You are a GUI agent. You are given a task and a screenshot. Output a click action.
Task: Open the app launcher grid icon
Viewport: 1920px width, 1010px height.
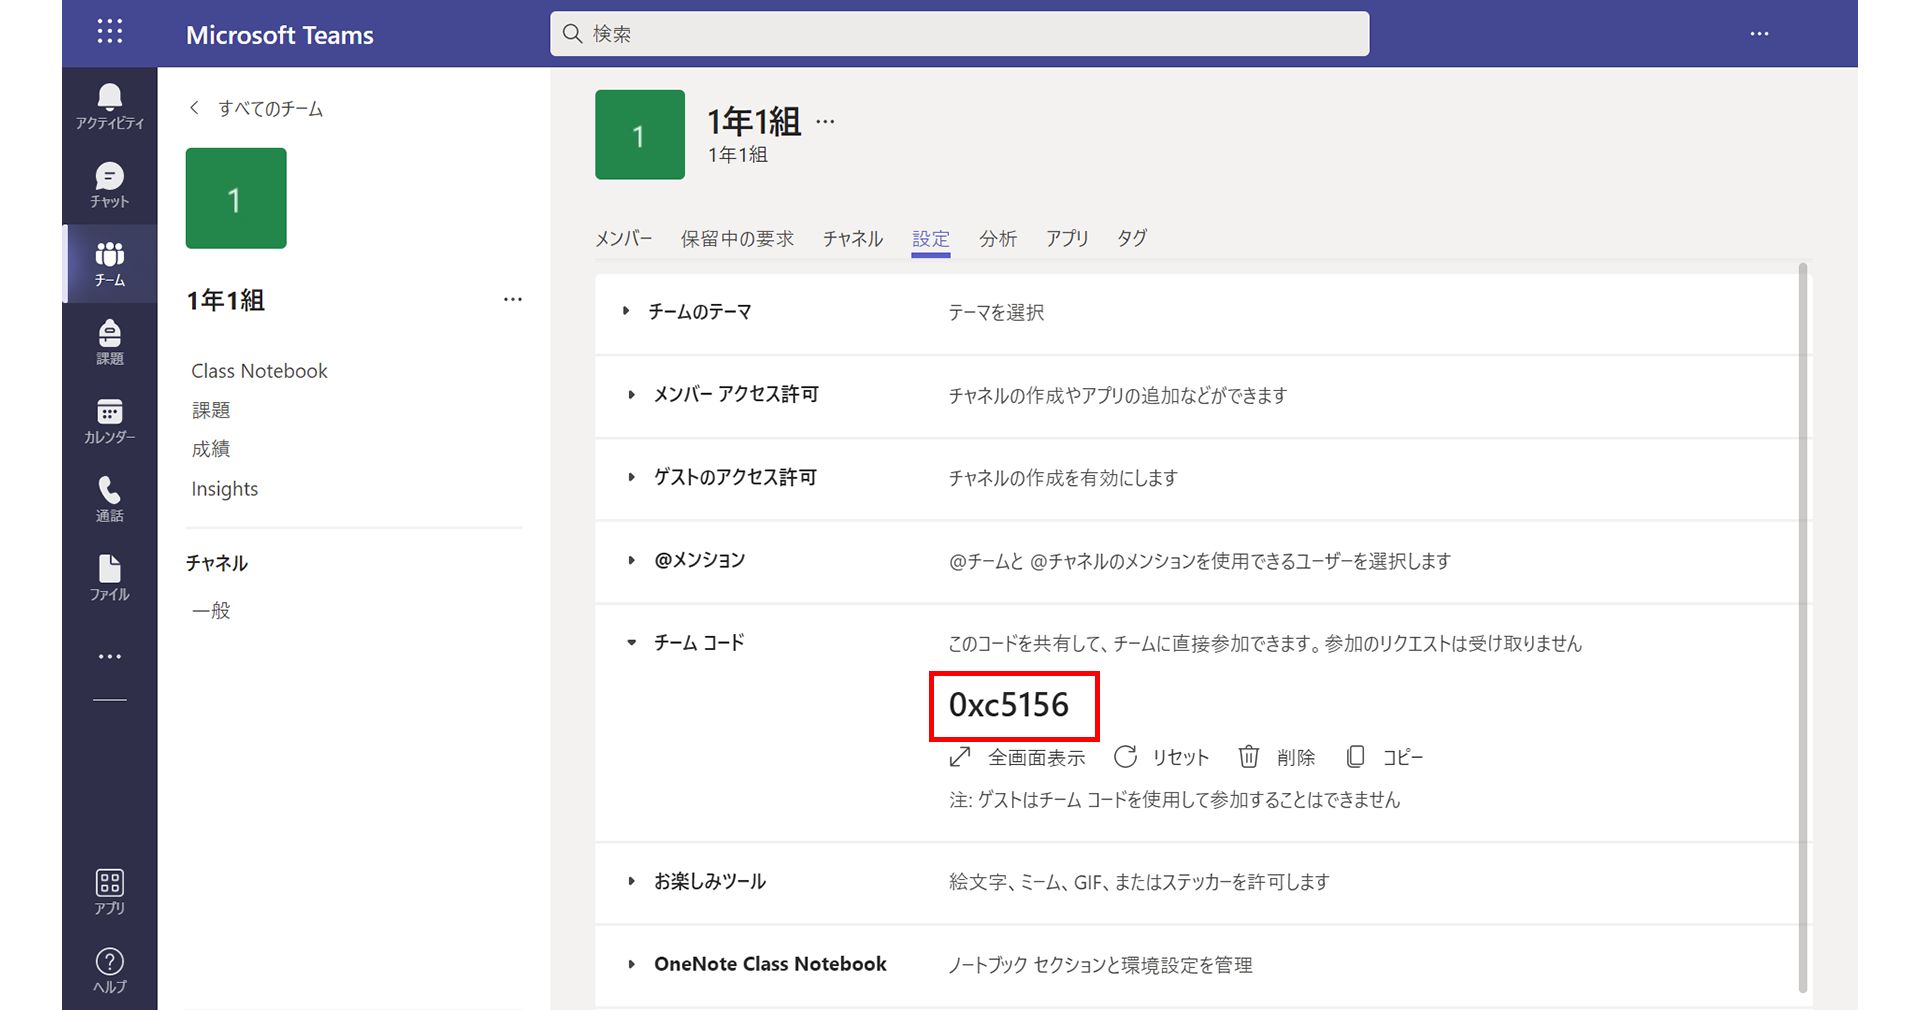coord(110,32)
